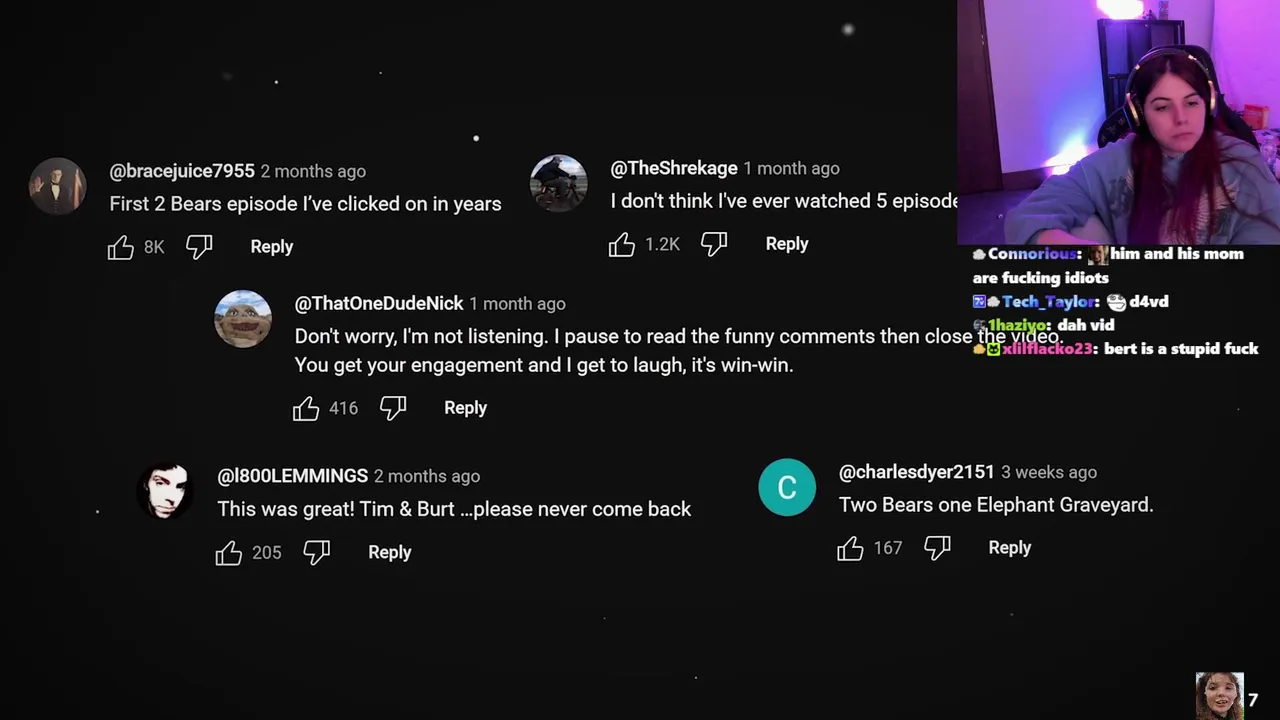This screenshot has height=720, width=1280.
Task: Dislike the @l800LEMMINGS comment
Action: click(x=317, y=552)
